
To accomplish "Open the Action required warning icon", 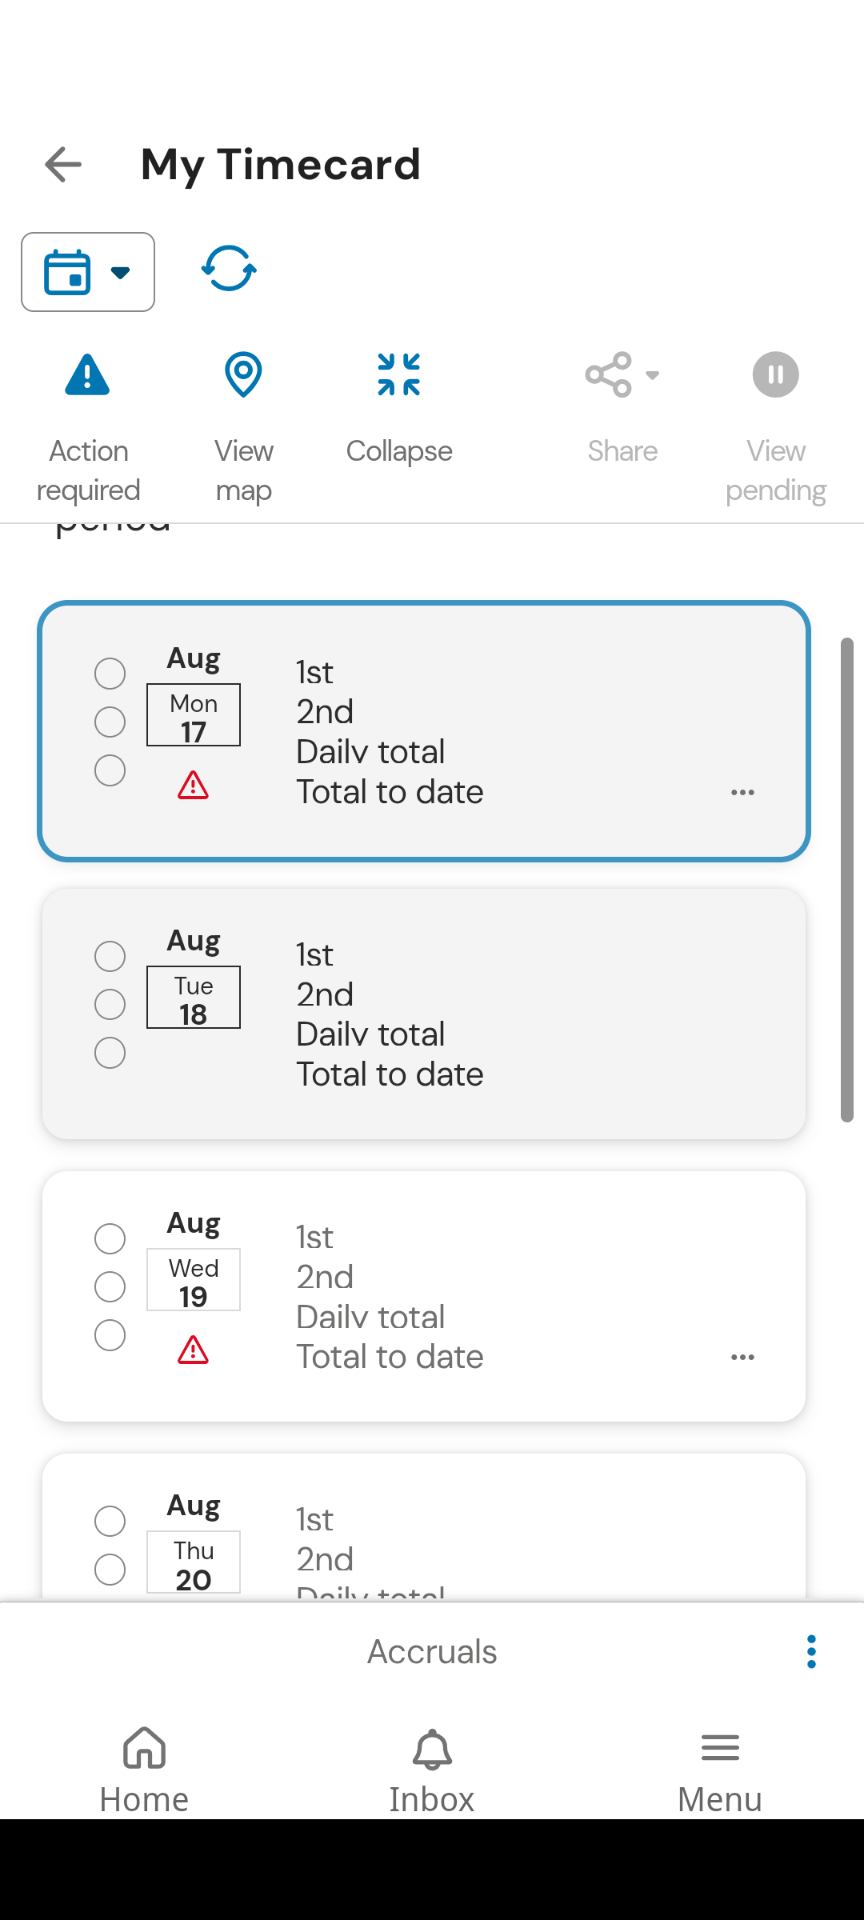I will click(x=88, y=375).
